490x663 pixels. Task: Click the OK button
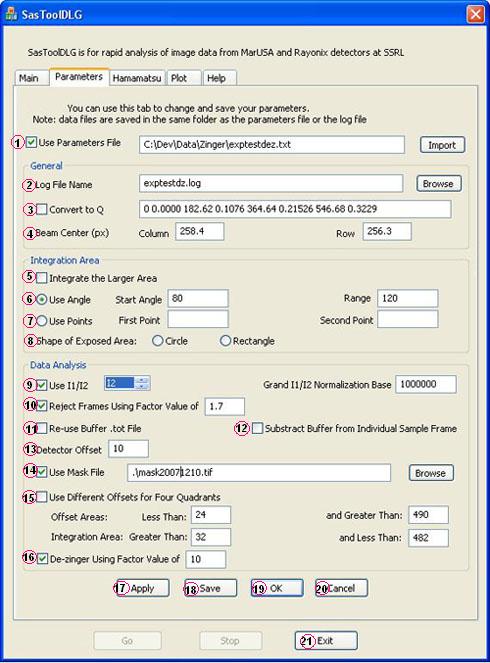(277, 588)
